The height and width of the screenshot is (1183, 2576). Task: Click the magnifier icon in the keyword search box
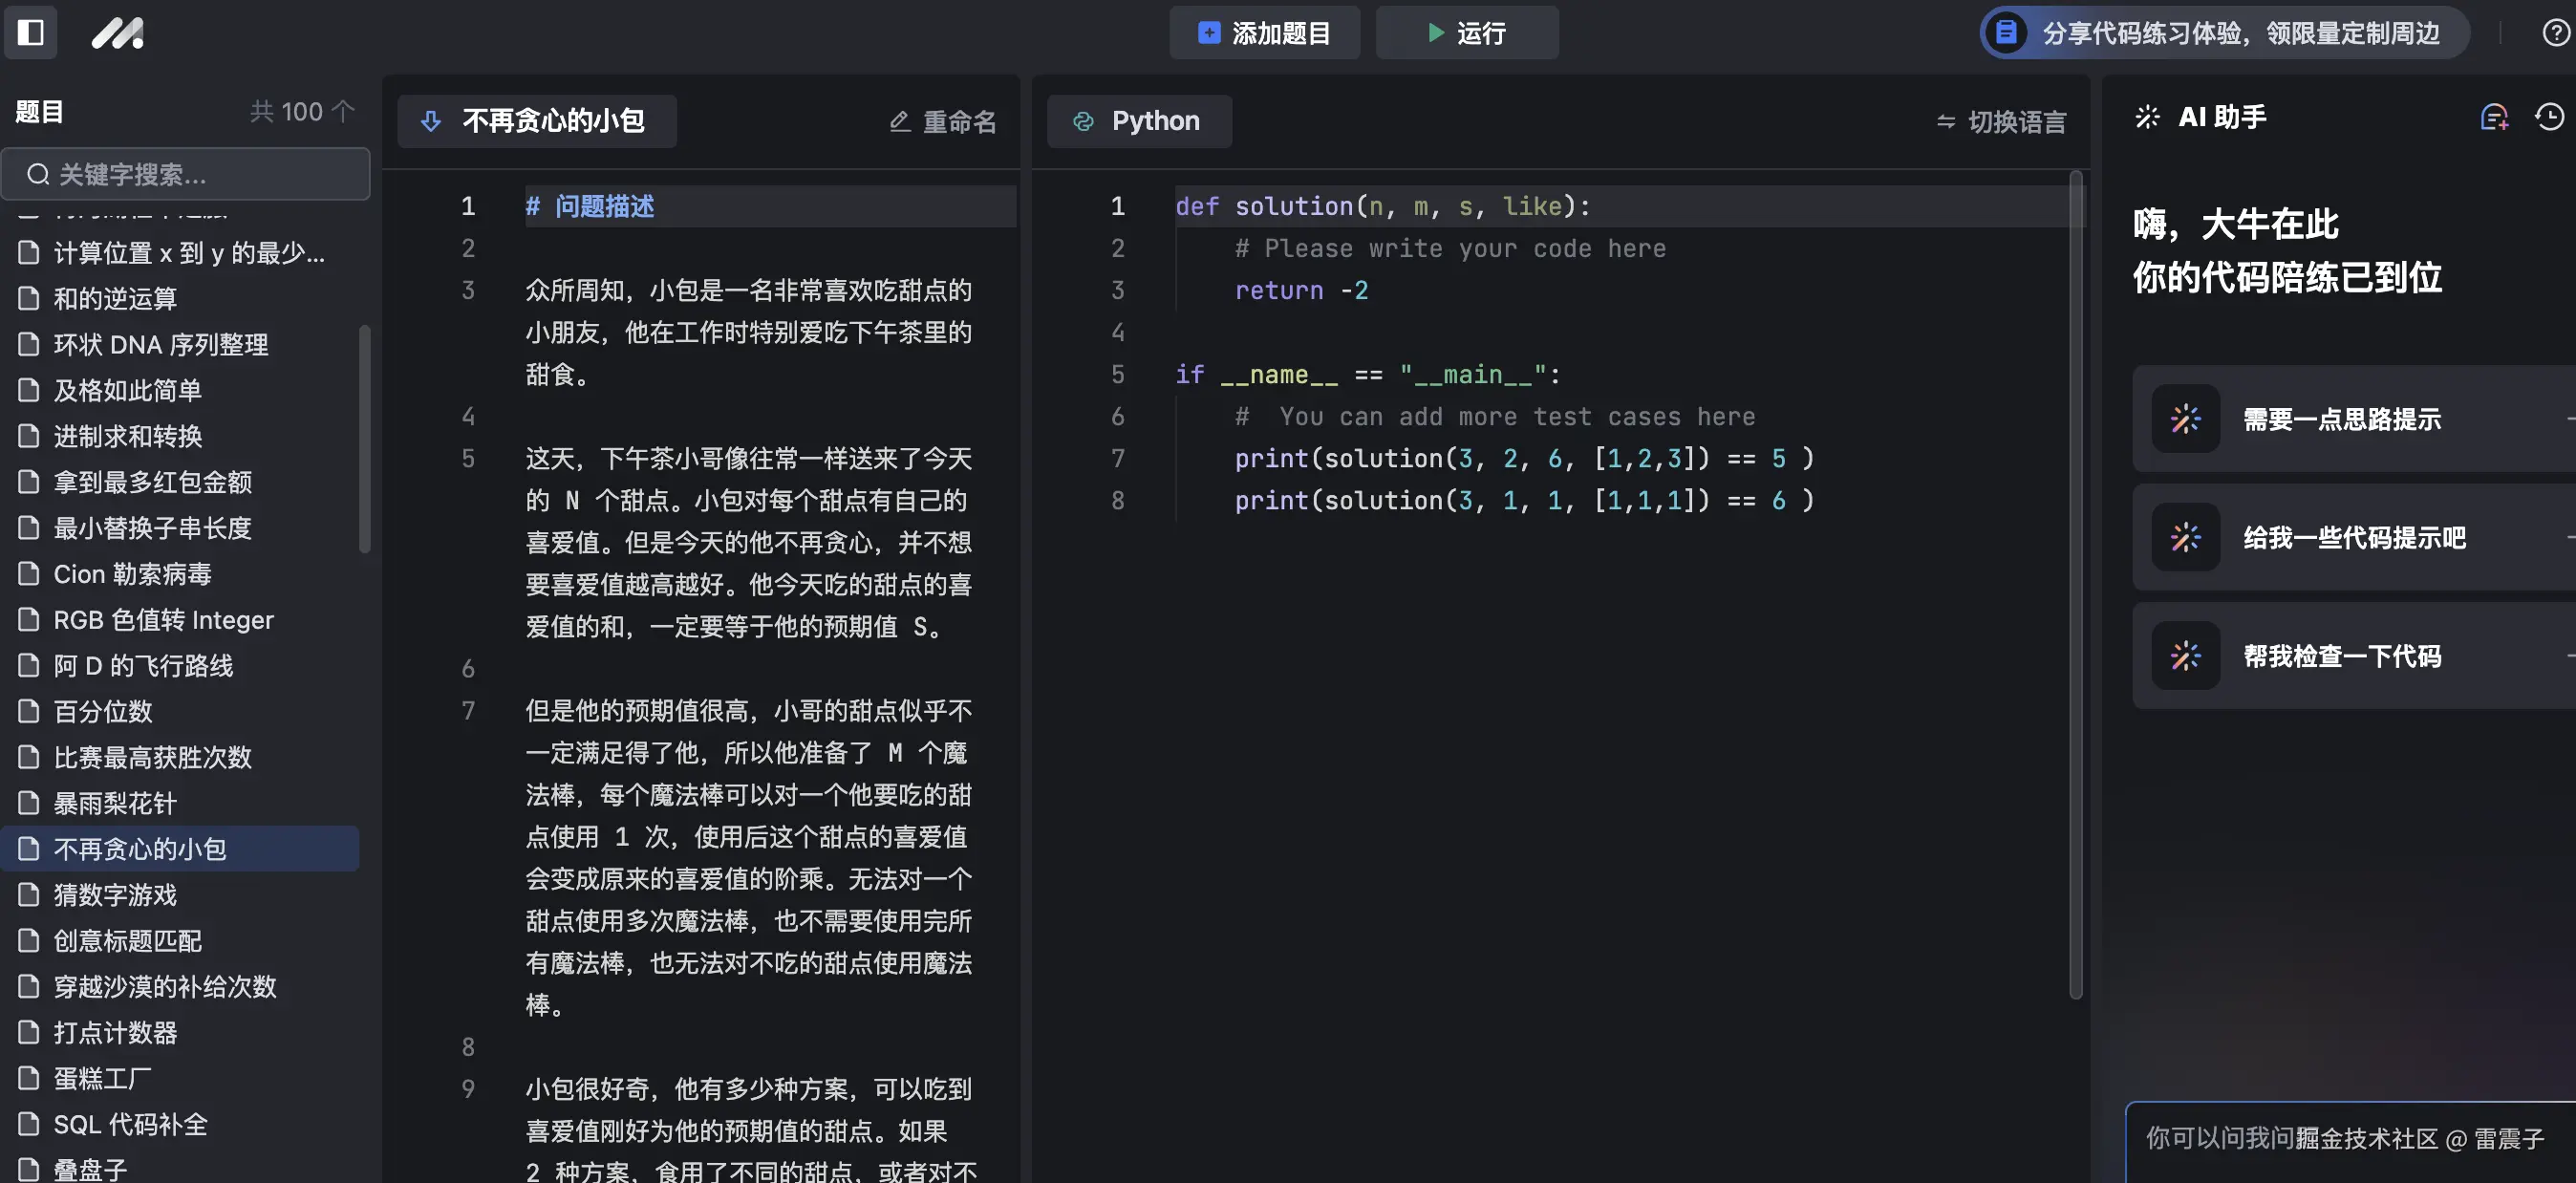[38, 174]
